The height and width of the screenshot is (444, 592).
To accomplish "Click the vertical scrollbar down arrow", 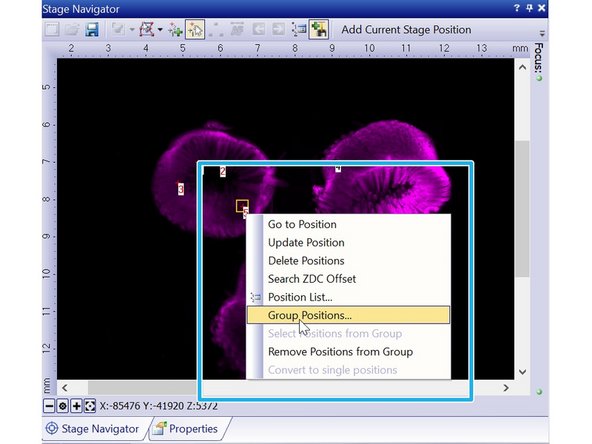I will click(x=522, y=372).
